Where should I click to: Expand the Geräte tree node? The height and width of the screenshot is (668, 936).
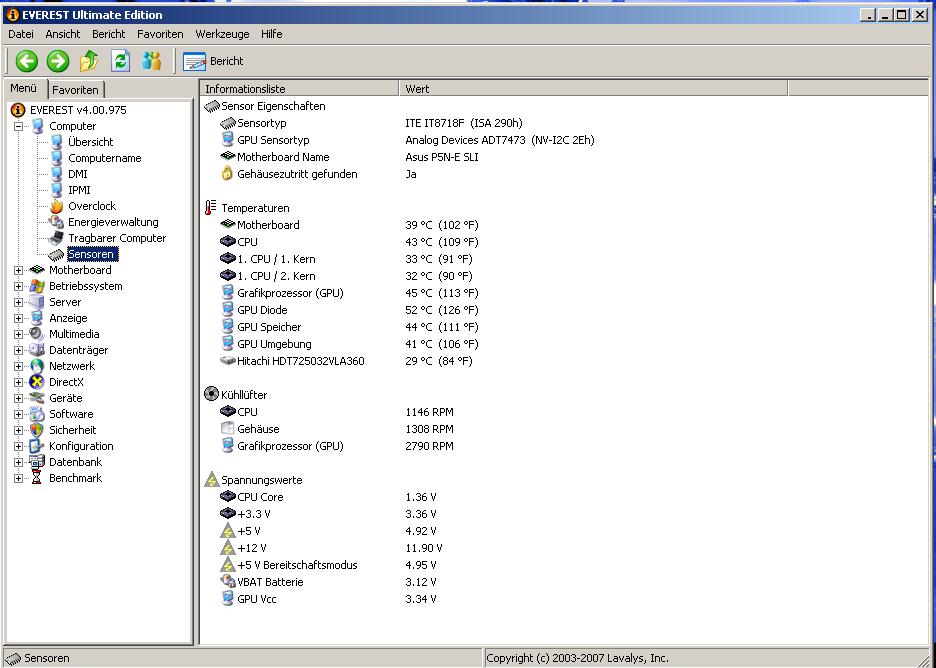[x=19, y=399]
